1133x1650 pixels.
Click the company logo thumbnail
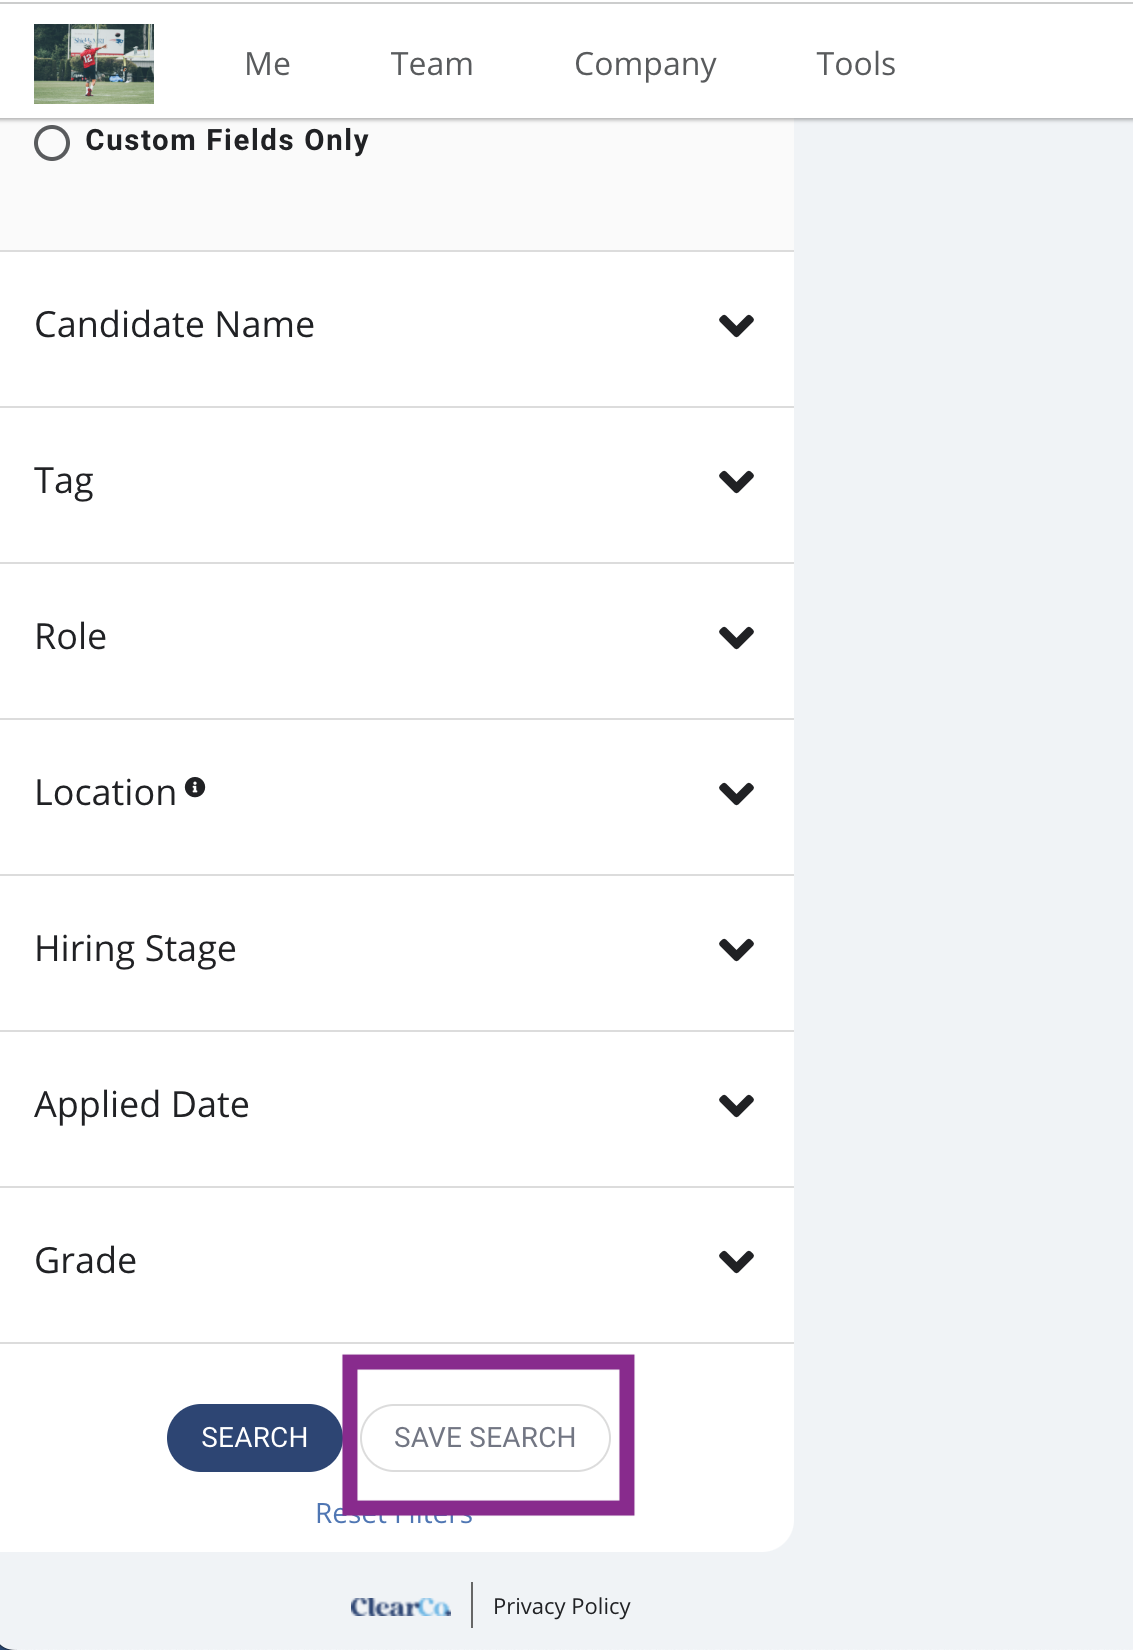(x=94, y=64)
